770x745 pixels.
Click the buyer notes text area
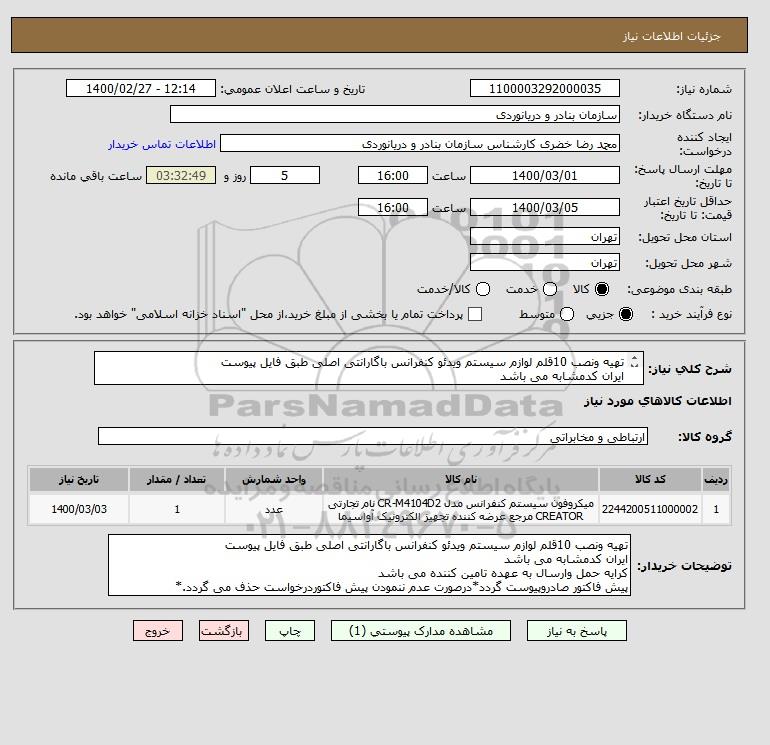(x=369, y=565)
